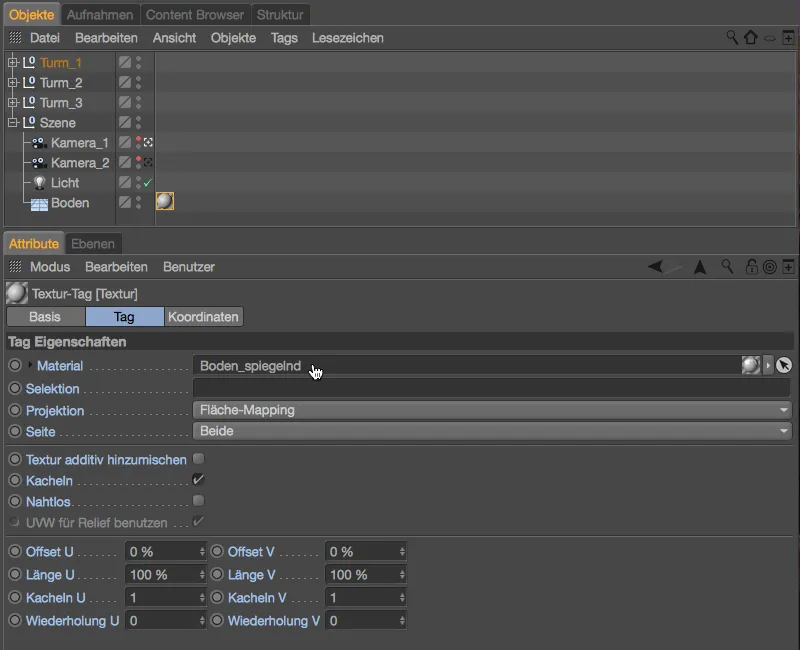Click animation circle next to Material
800x650 pixels.
15,365
